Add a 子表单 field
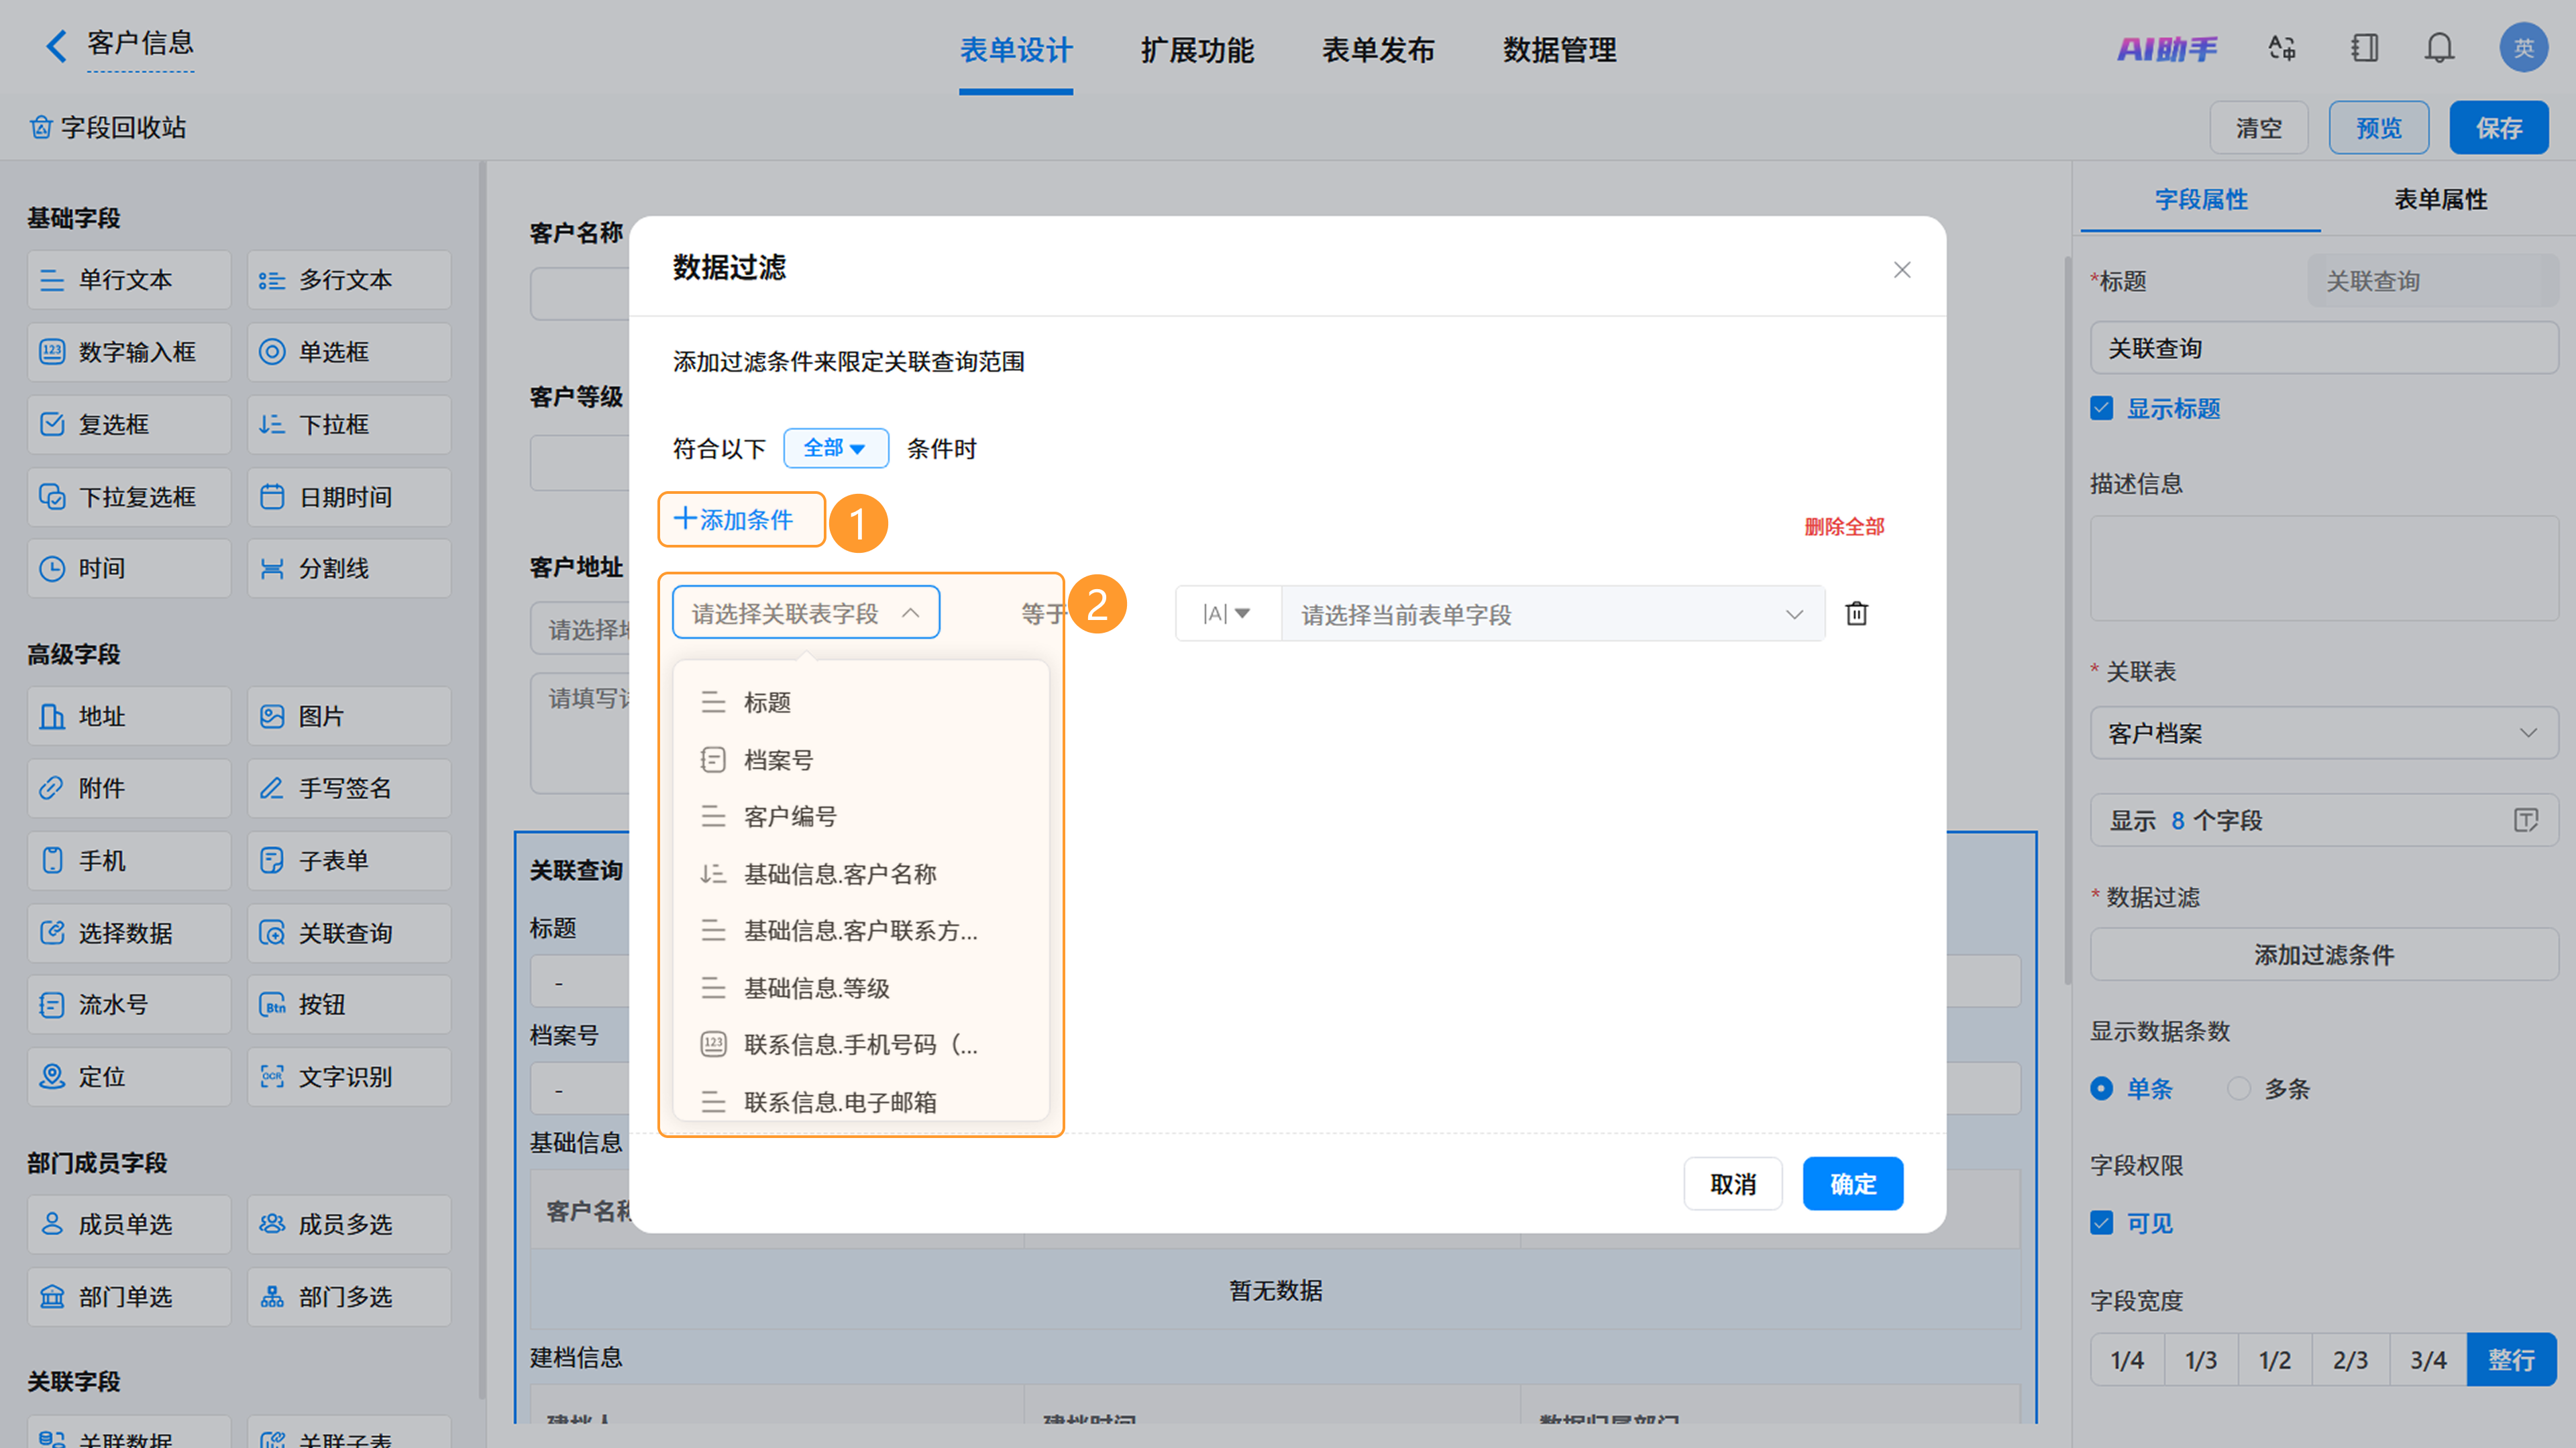 (349, 861)
